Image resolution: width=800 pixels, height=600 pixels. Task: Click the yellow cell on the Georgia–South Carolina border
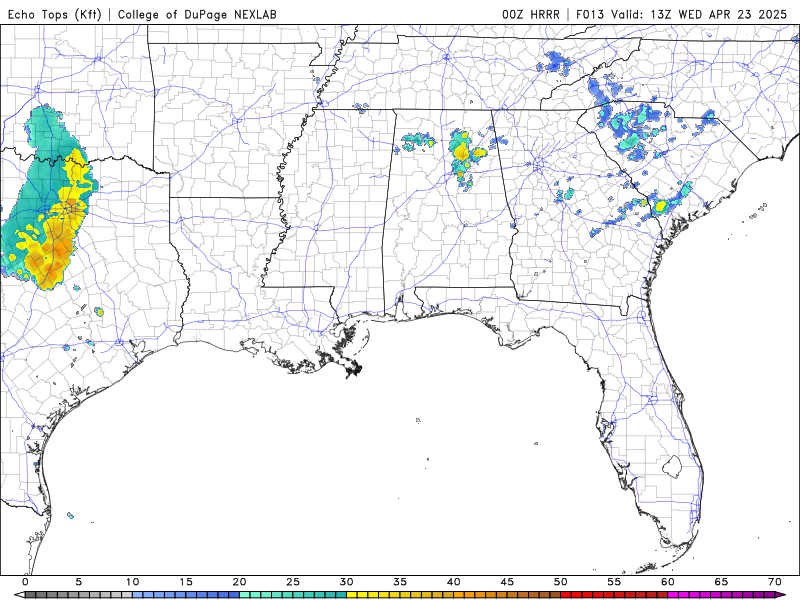[x=661, y=206]
